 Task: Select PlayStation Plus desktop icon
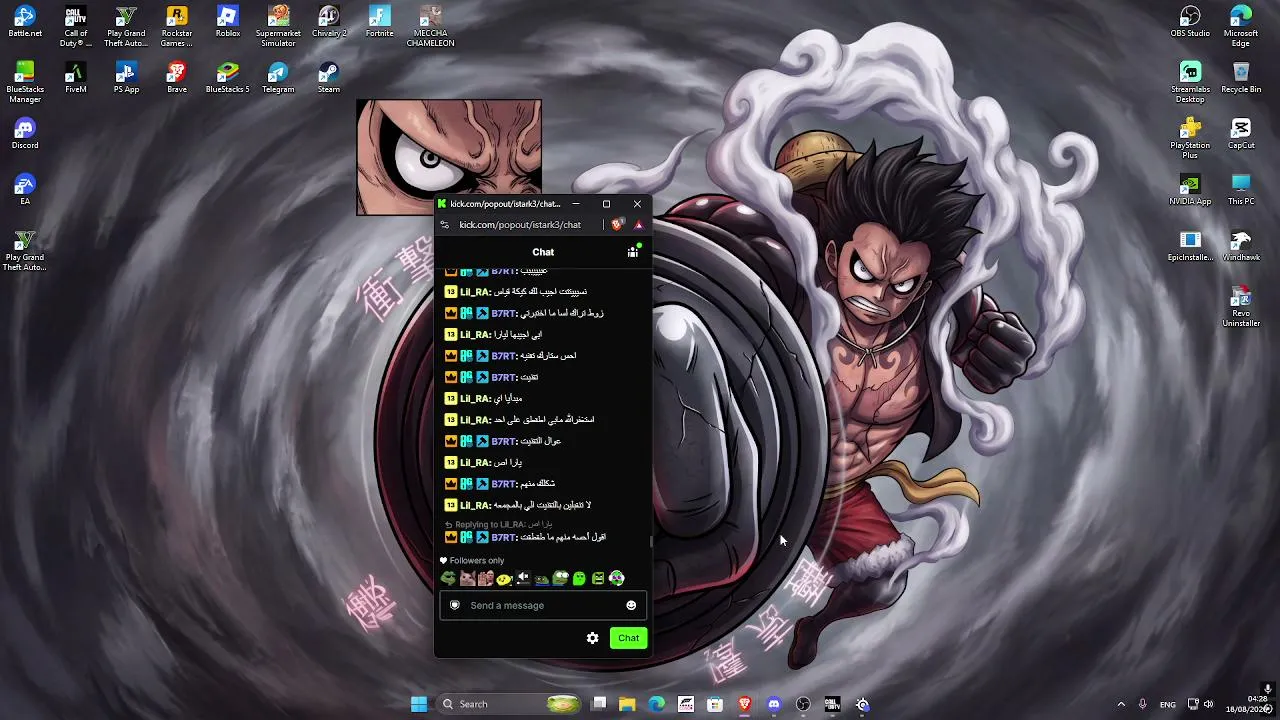1190,139
